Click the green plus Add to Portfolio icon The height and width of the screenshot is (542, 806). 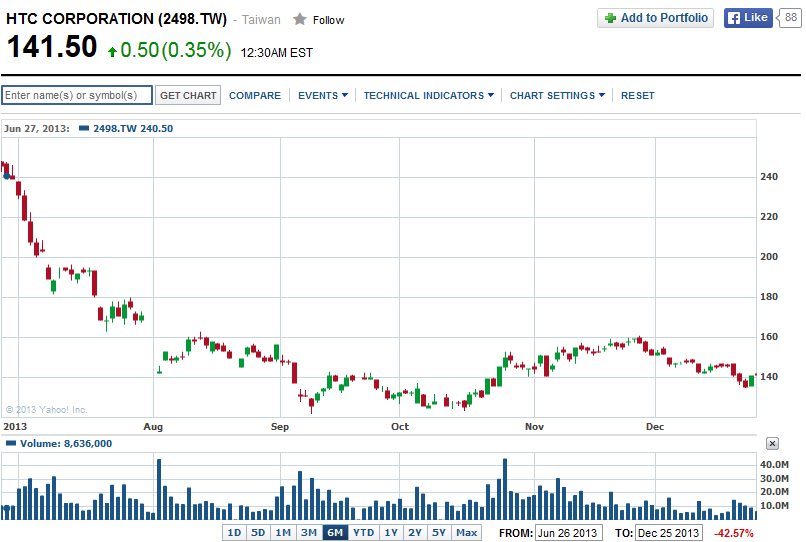point(610,18)
